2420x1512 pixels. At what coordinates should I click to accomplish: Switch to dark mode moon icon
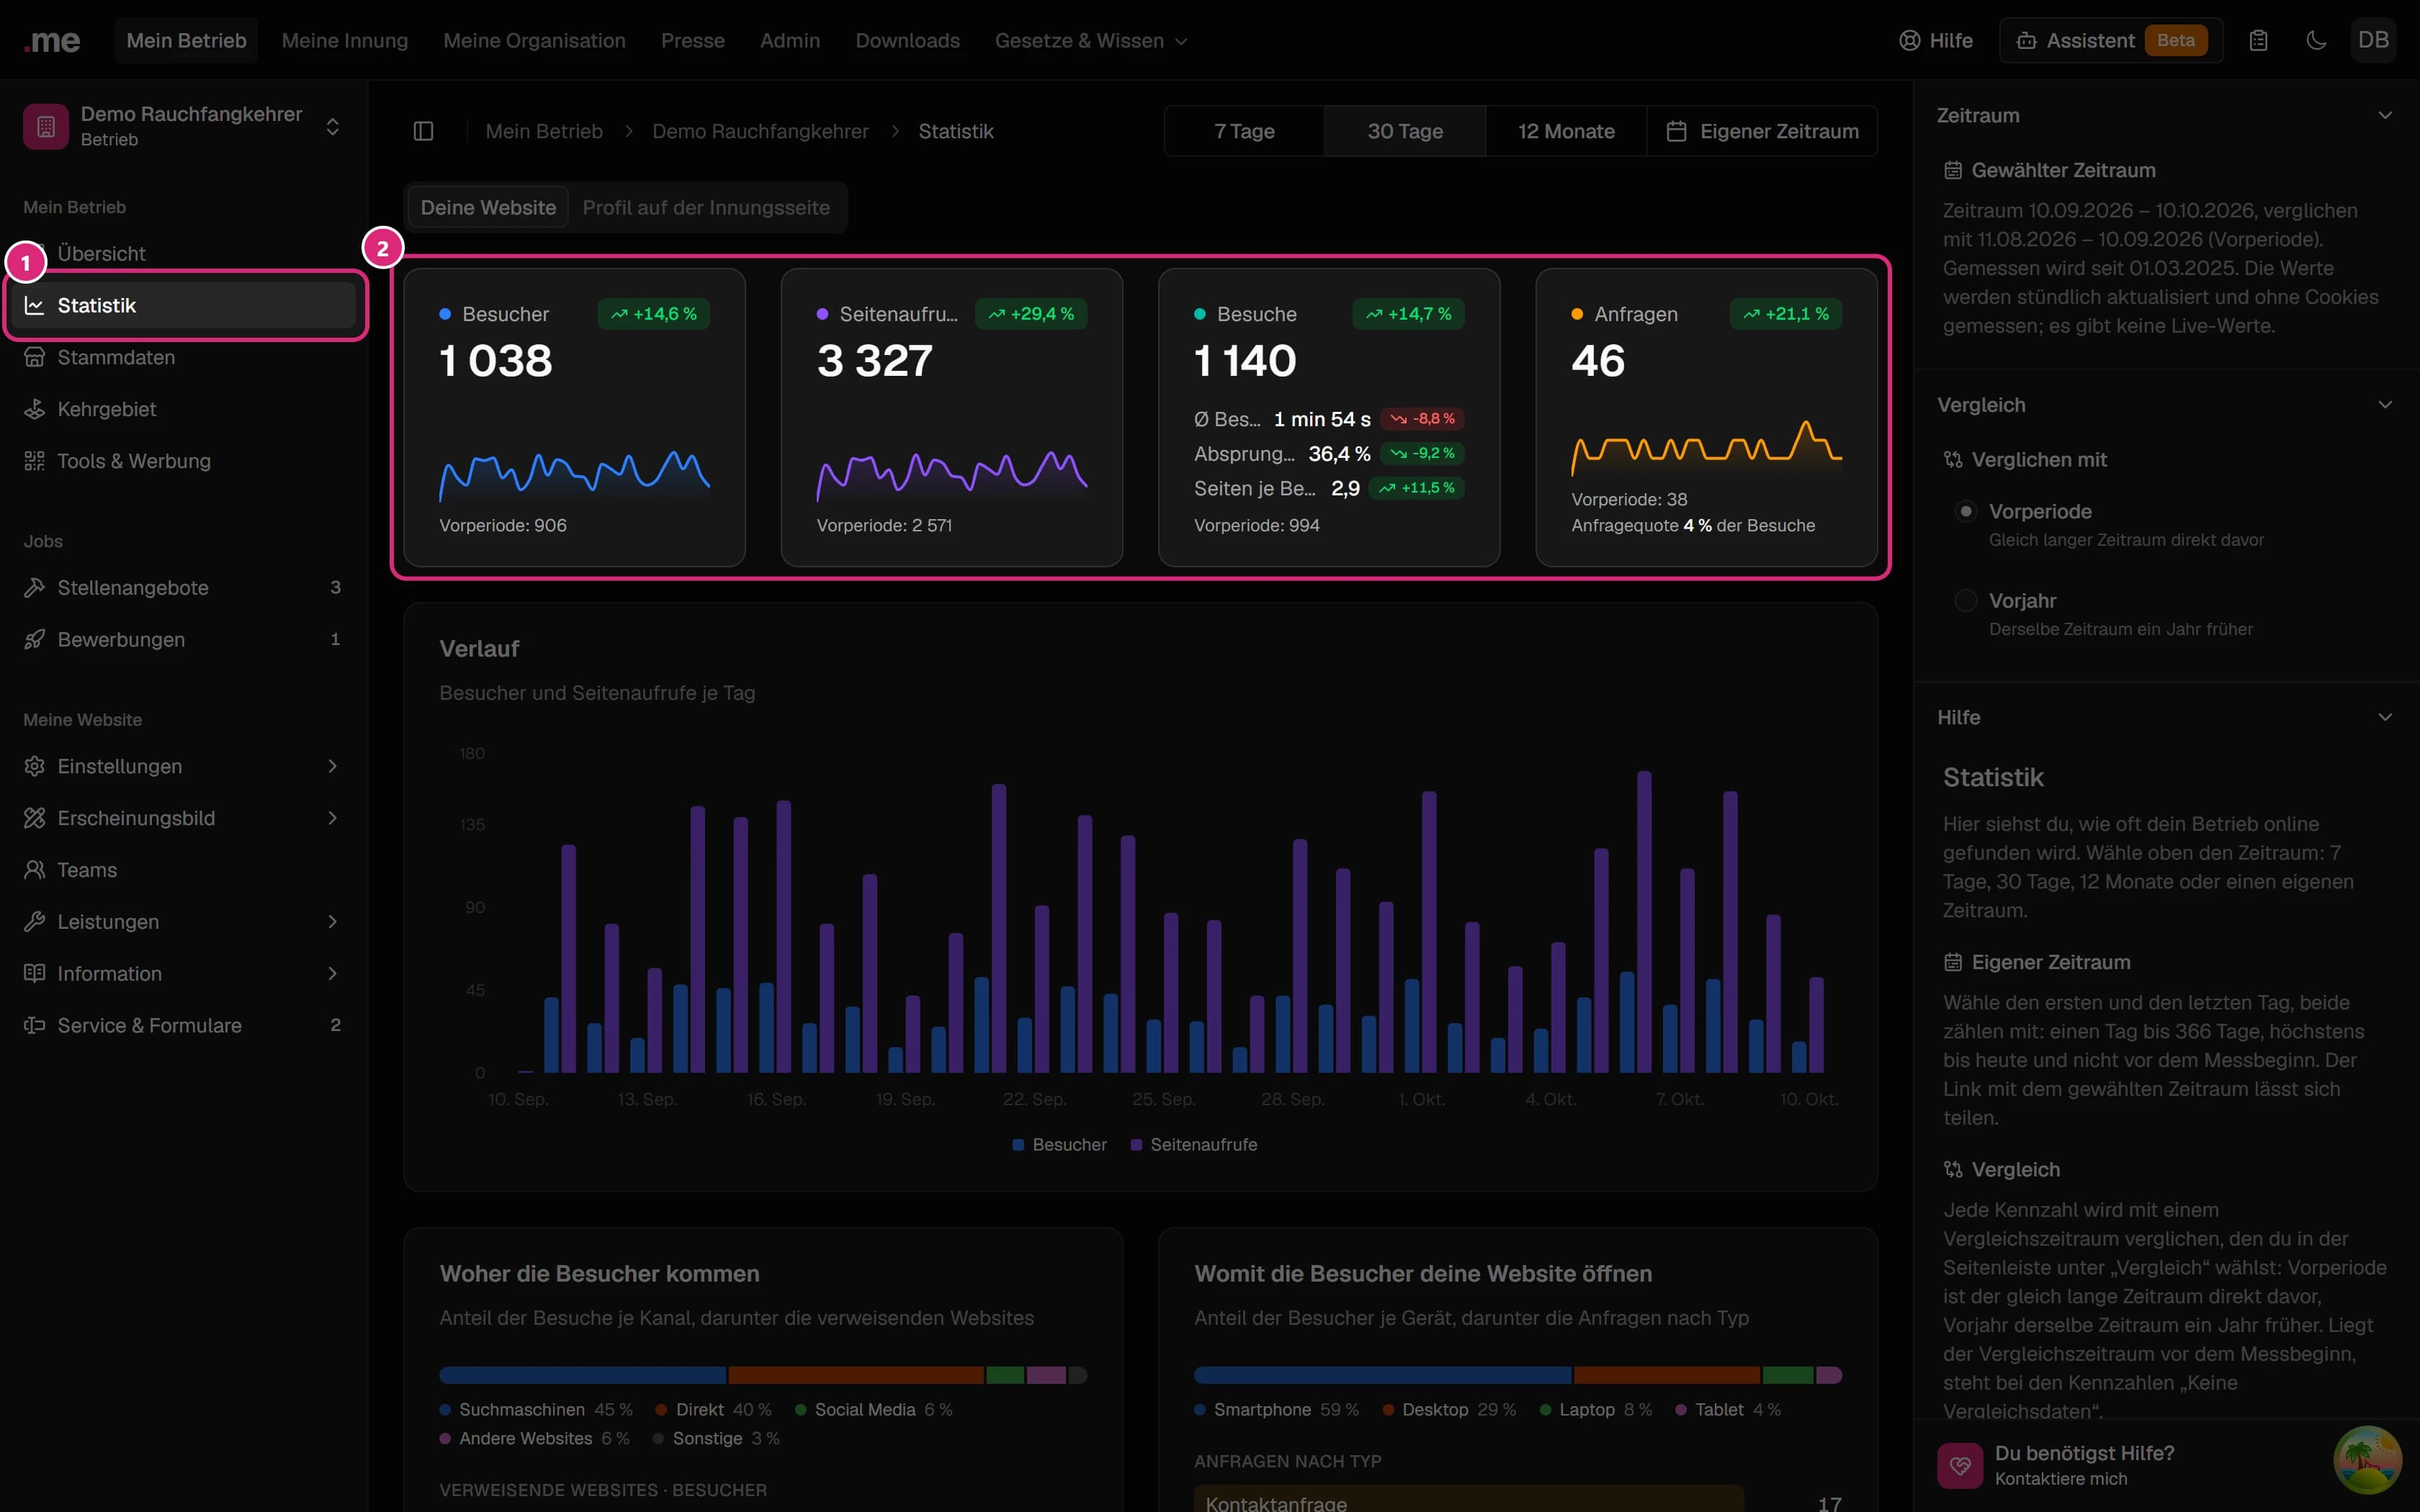click(x=2316, y=40)
